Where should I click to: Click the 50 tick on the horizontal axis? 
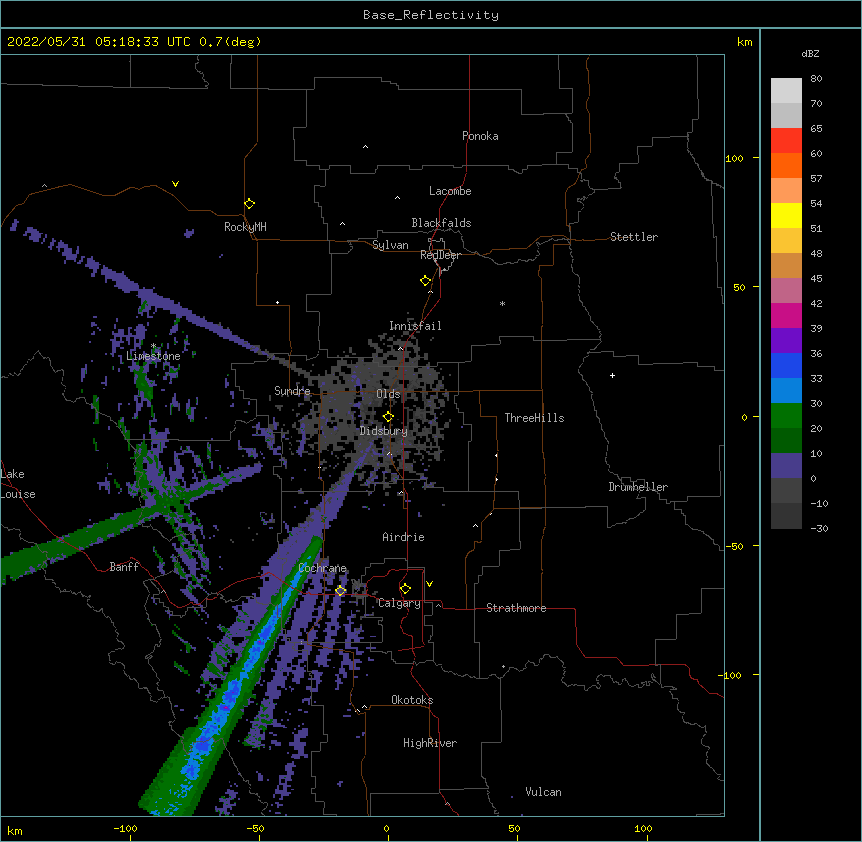[x=515, y=828]
